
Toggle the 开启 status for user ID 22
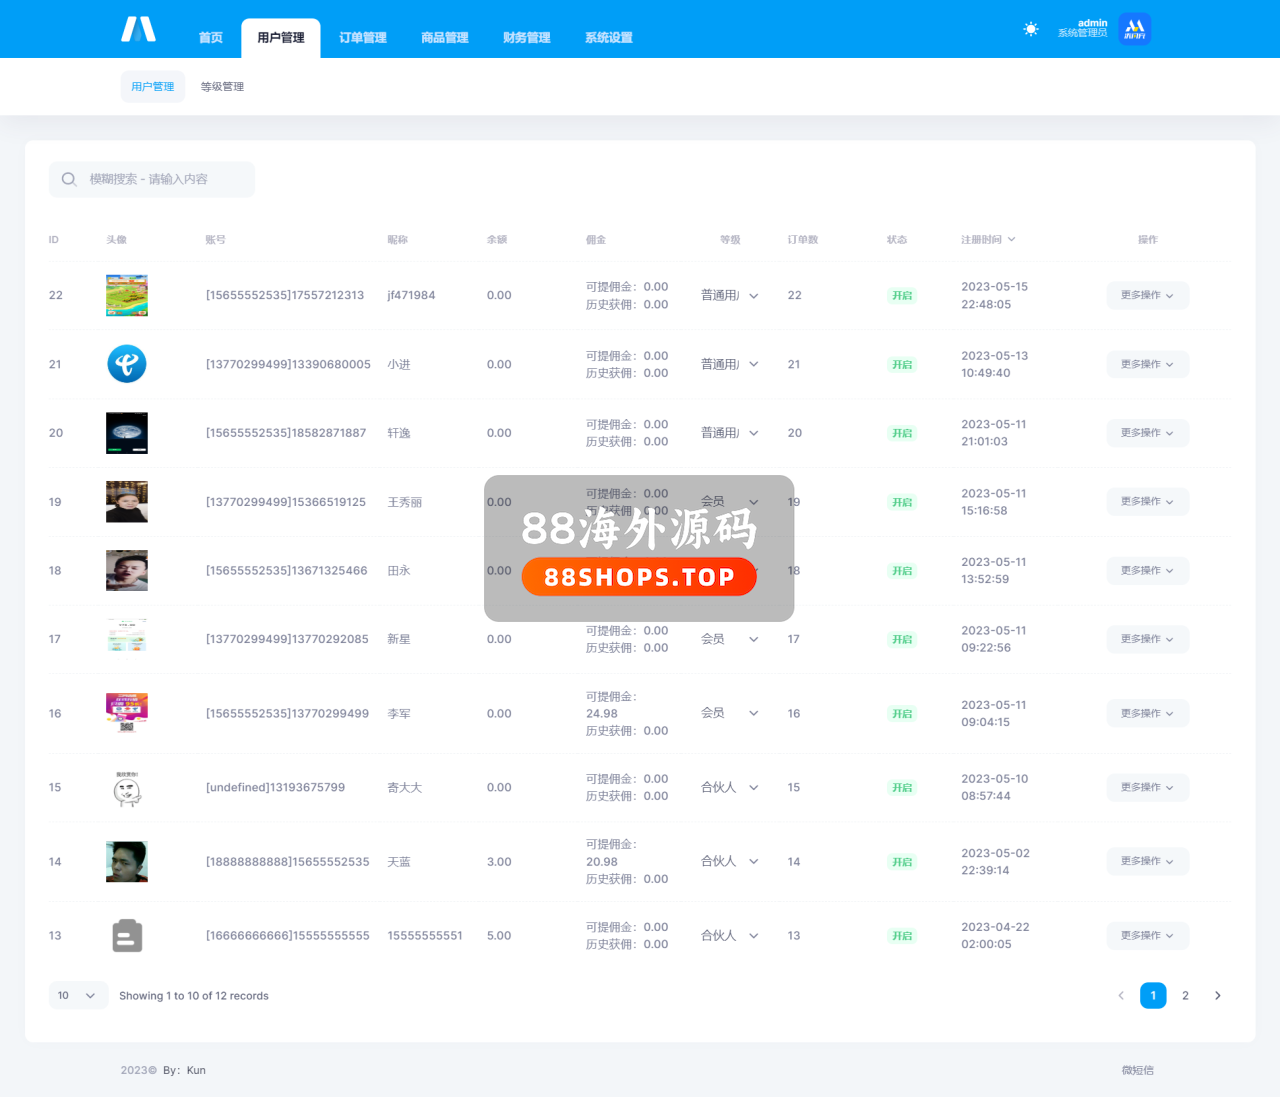point(902,296)
